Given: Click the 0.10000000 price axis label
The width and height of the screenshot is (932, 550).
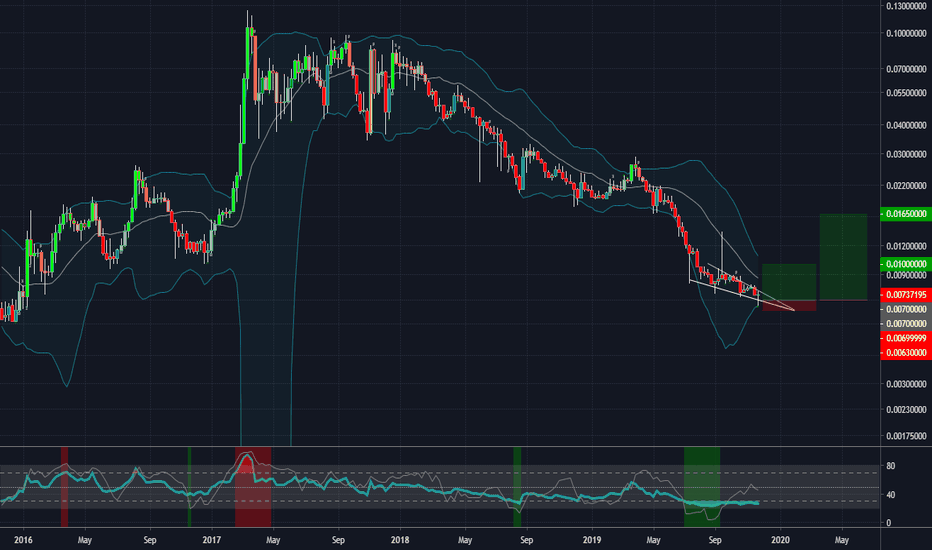Looking at the screenshot, I should (x=906, y=33).
